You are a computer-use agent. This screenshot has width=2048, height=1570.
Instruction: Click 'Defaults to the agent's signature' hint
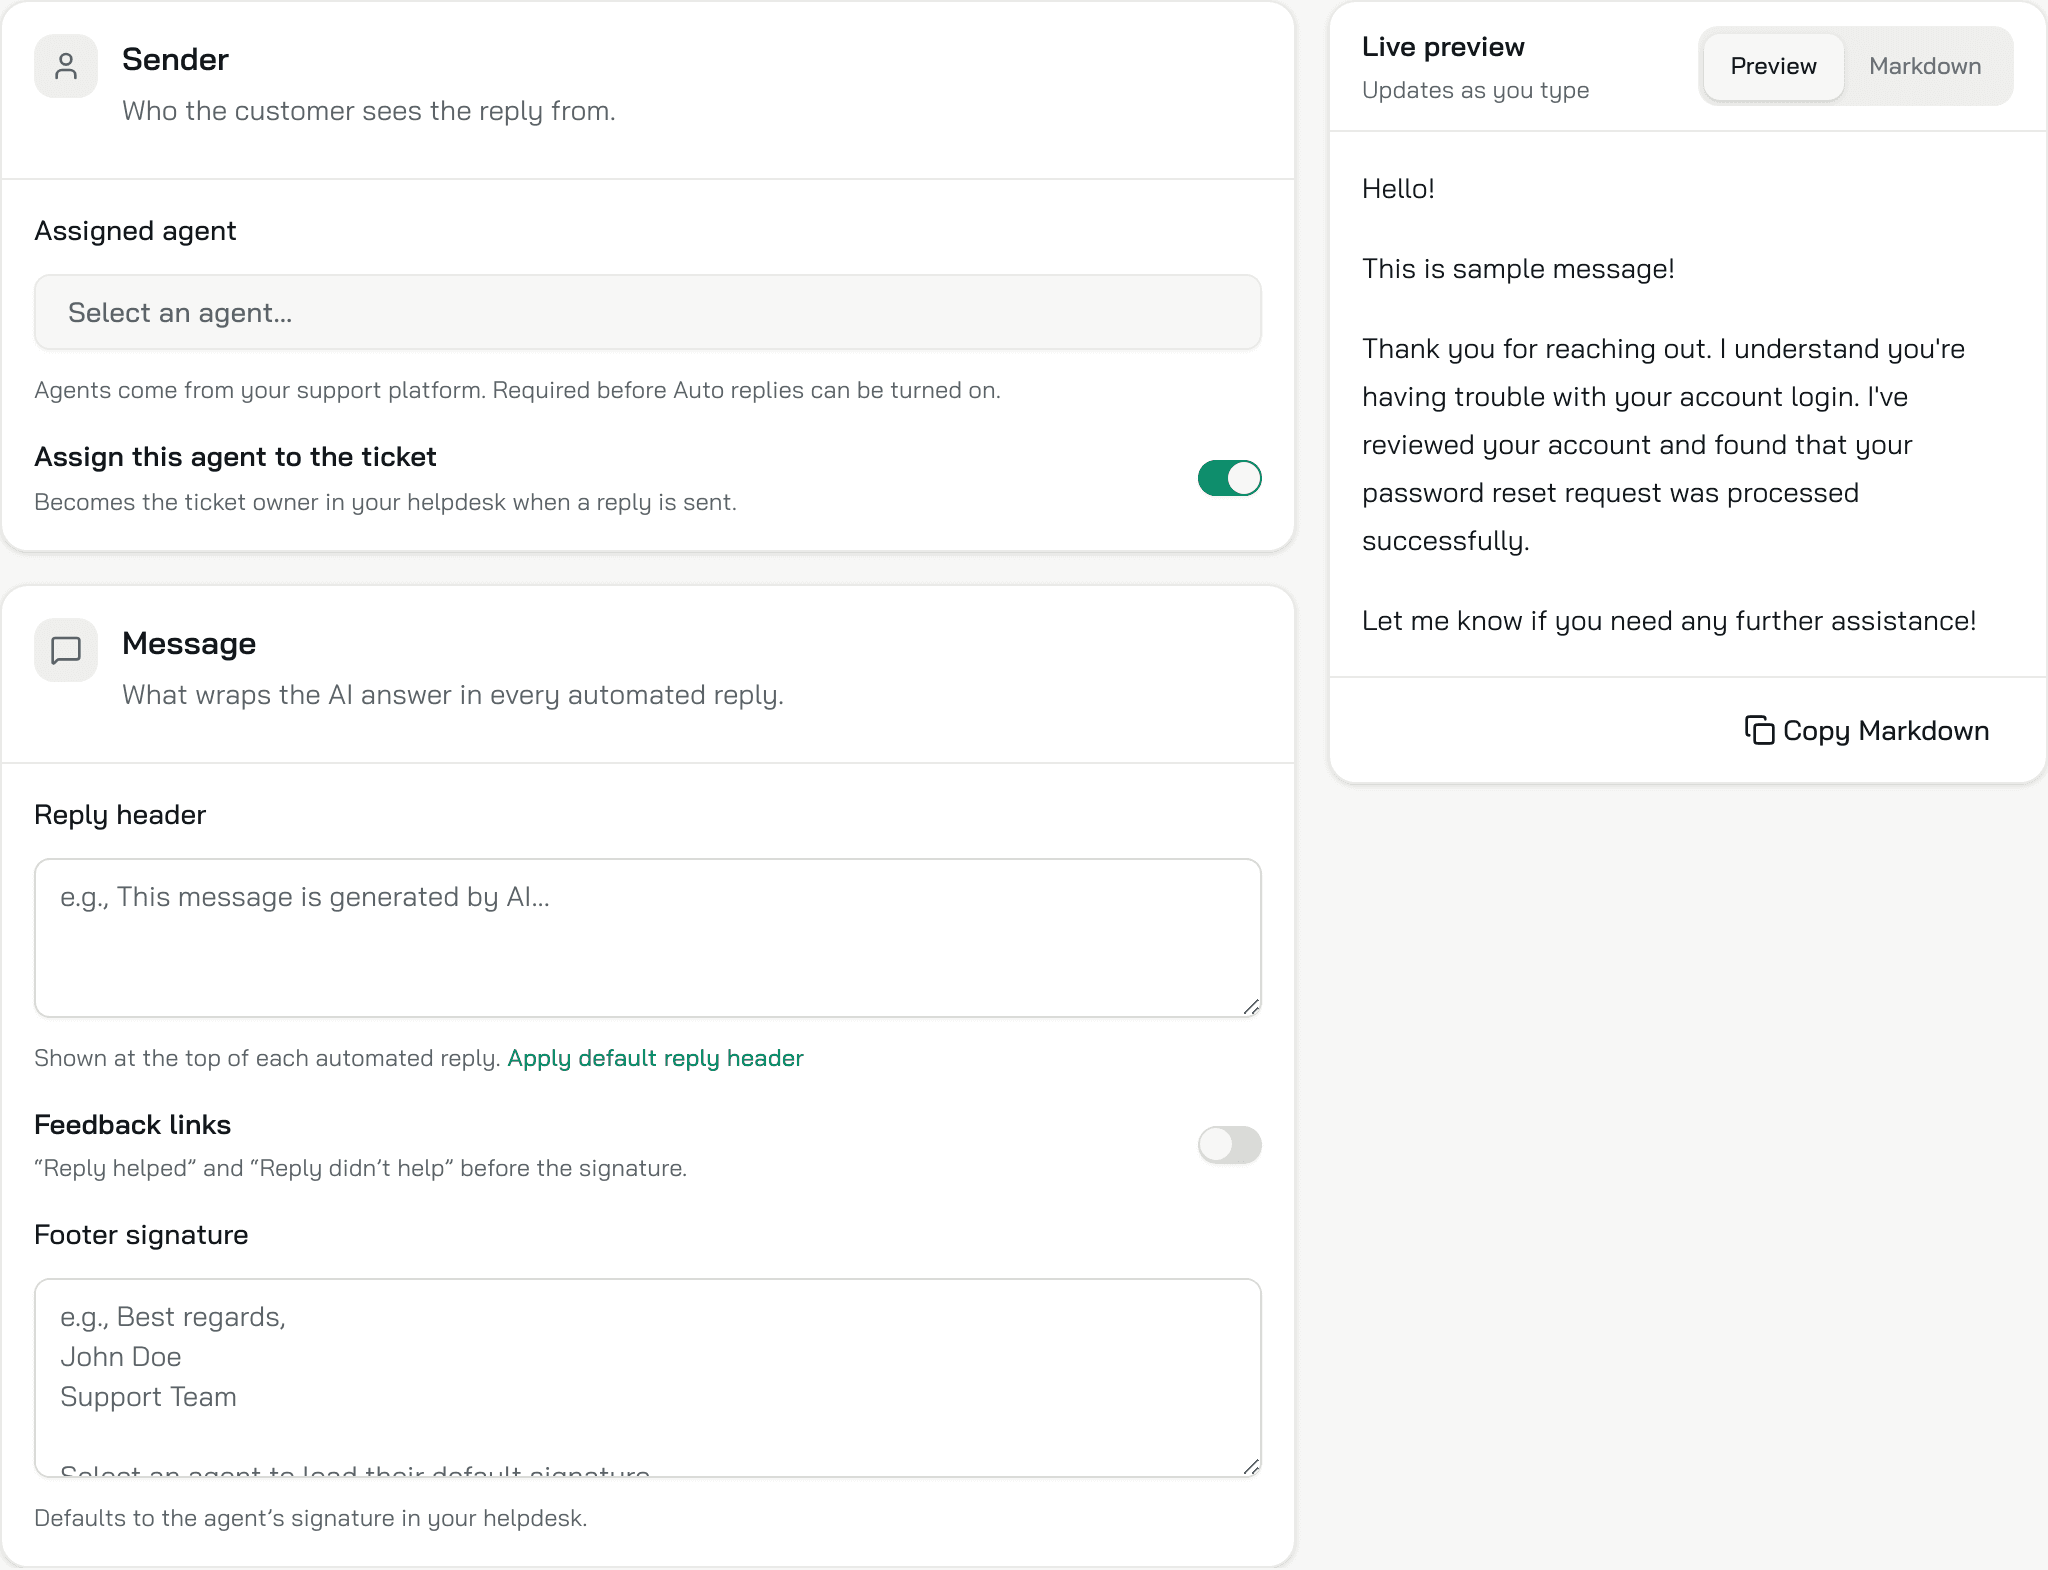pyautogui.click(x=310, y=1518)
